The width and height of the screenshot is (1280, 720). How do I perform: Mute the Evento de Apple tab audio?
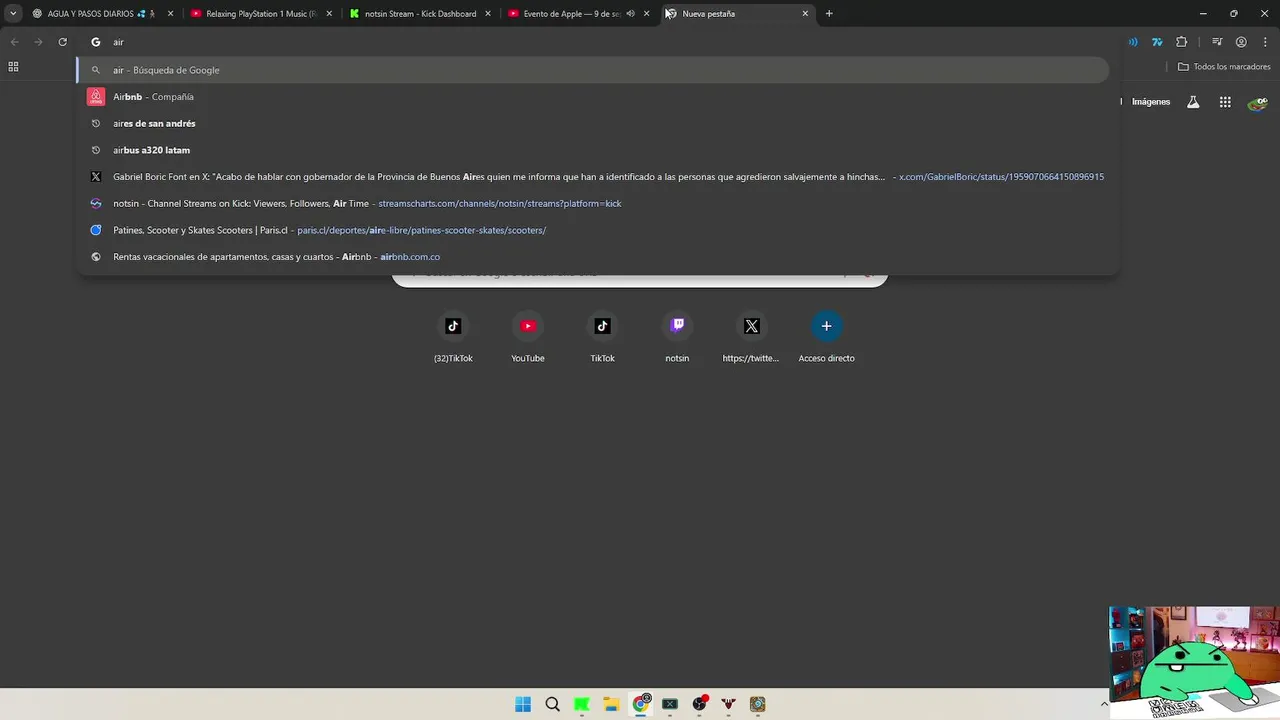click(630, 14)
